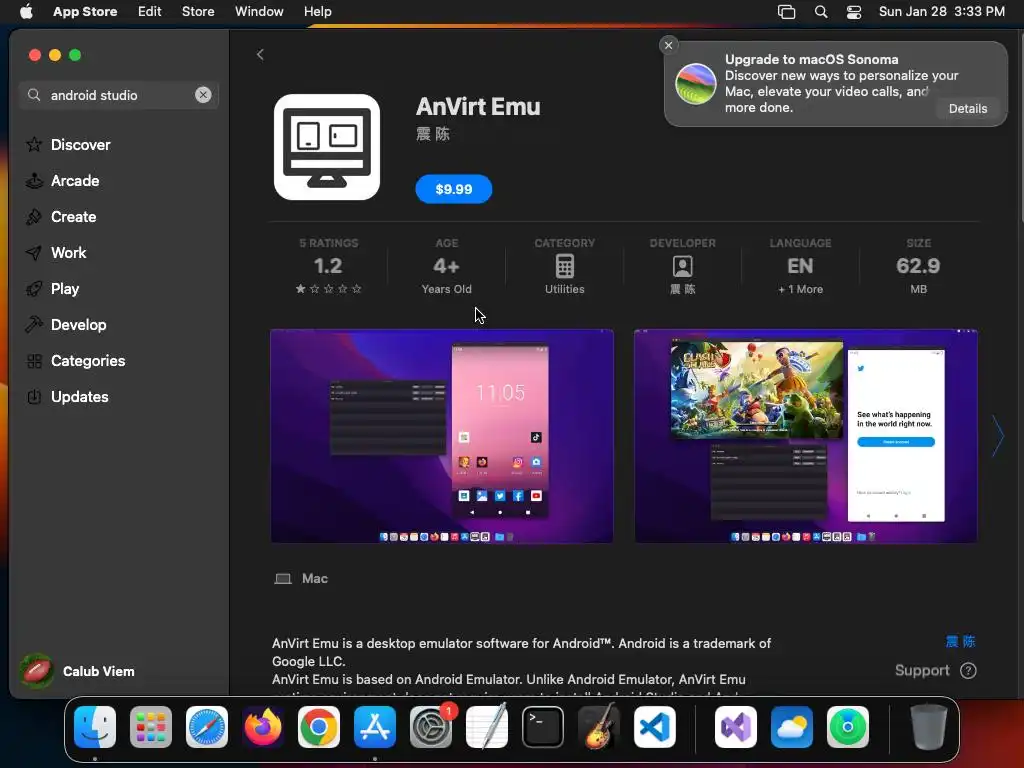Click the Utilities category calculator icon
Screen dimensions: 1024x768
(565, 266)
